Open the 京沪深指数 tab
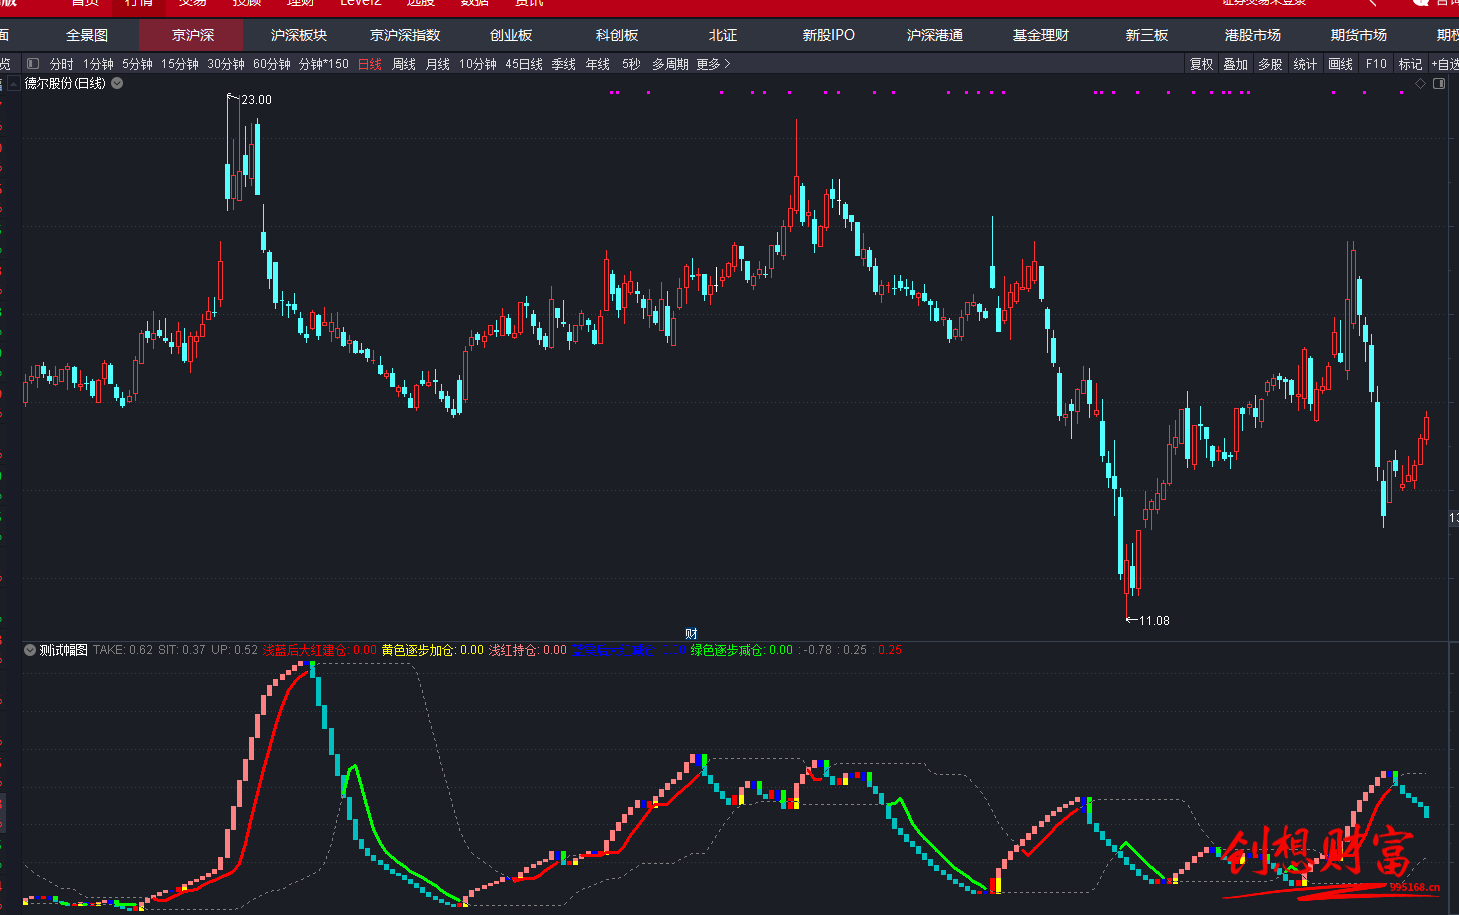The image size is (1459, 915). (x=405, y=35)
